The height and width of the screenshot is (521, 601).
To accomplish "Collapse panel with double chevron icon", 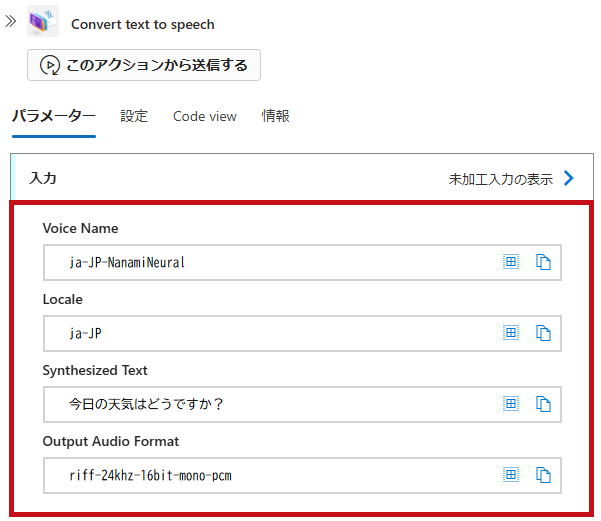I will click(10, 21).
